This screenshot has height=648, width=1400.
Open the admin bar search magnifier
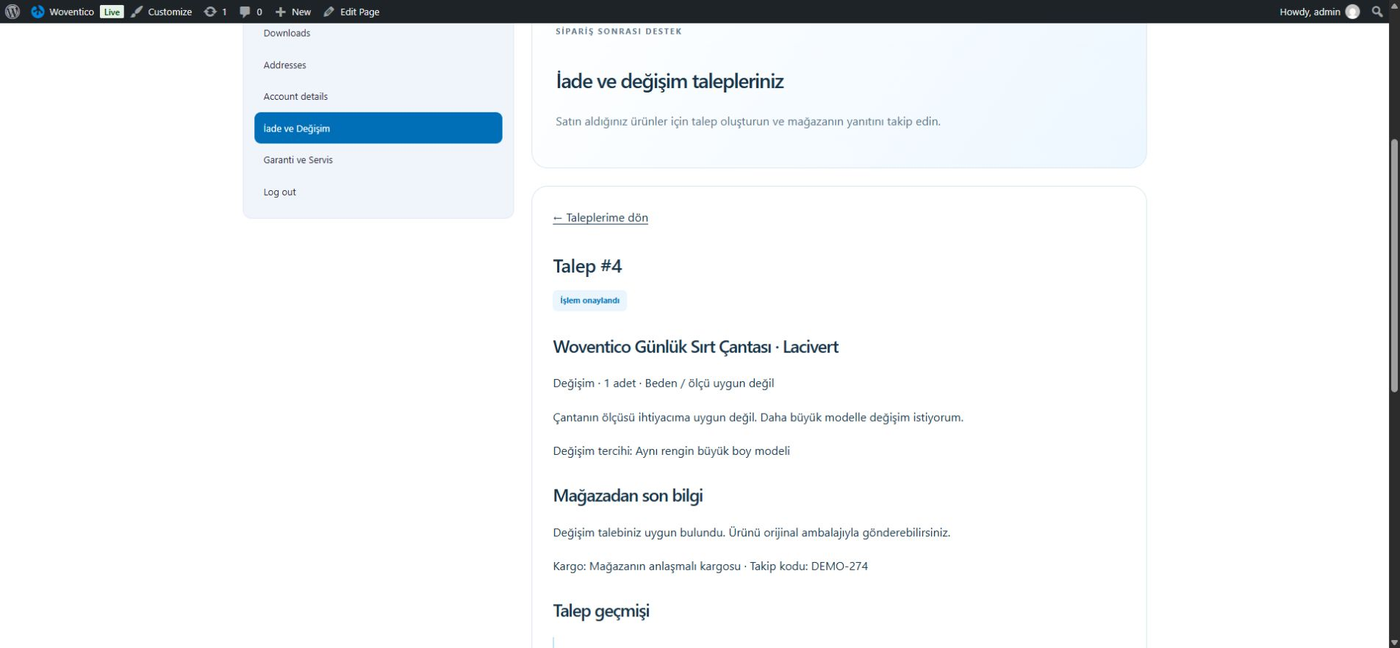click(x=1378, y=12)
